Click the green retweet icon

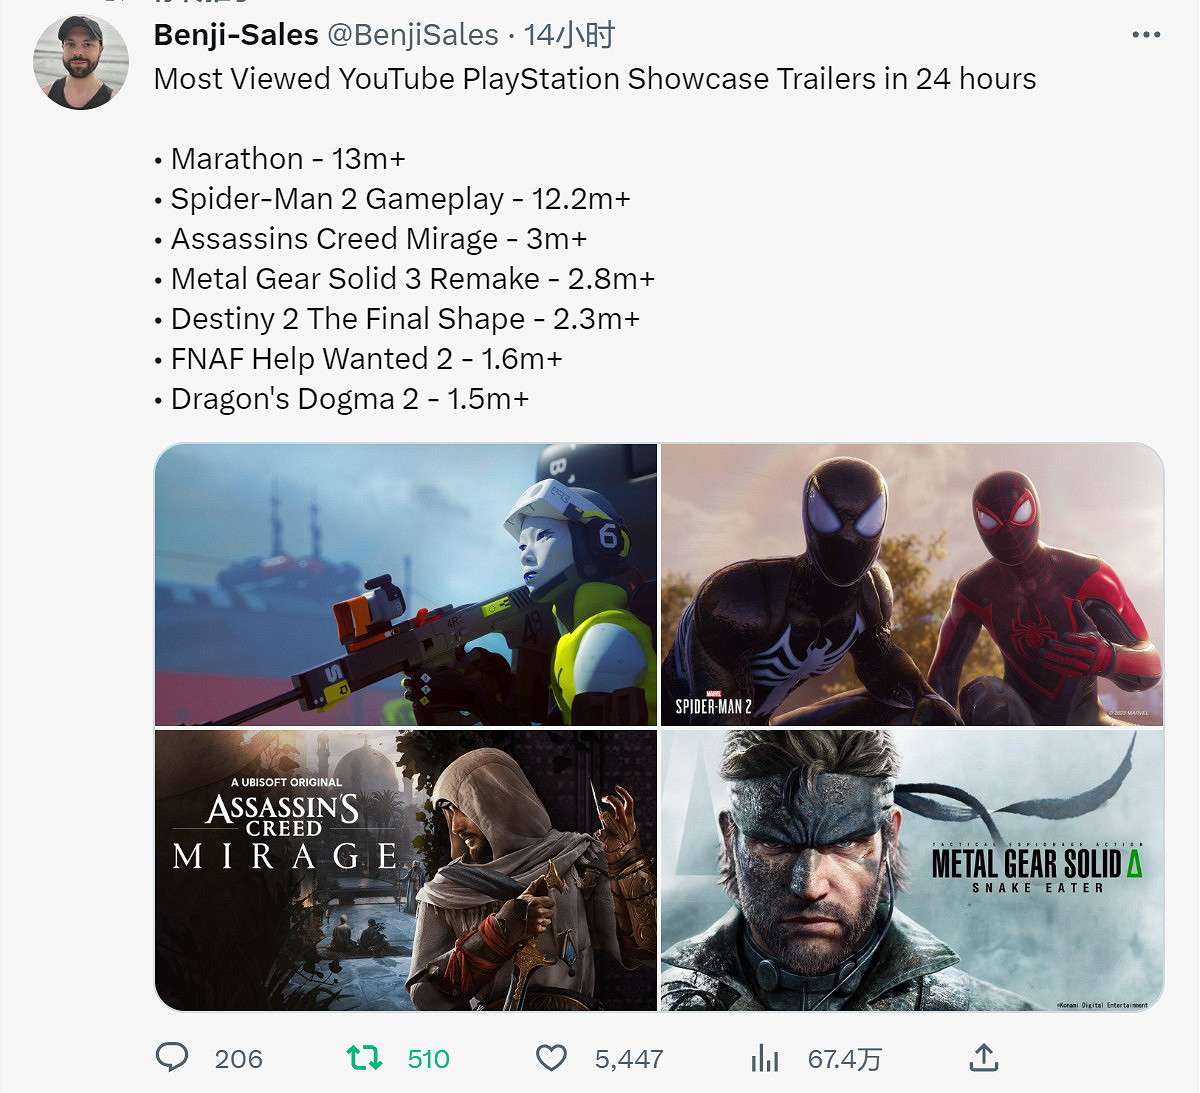pos(364,1057)
